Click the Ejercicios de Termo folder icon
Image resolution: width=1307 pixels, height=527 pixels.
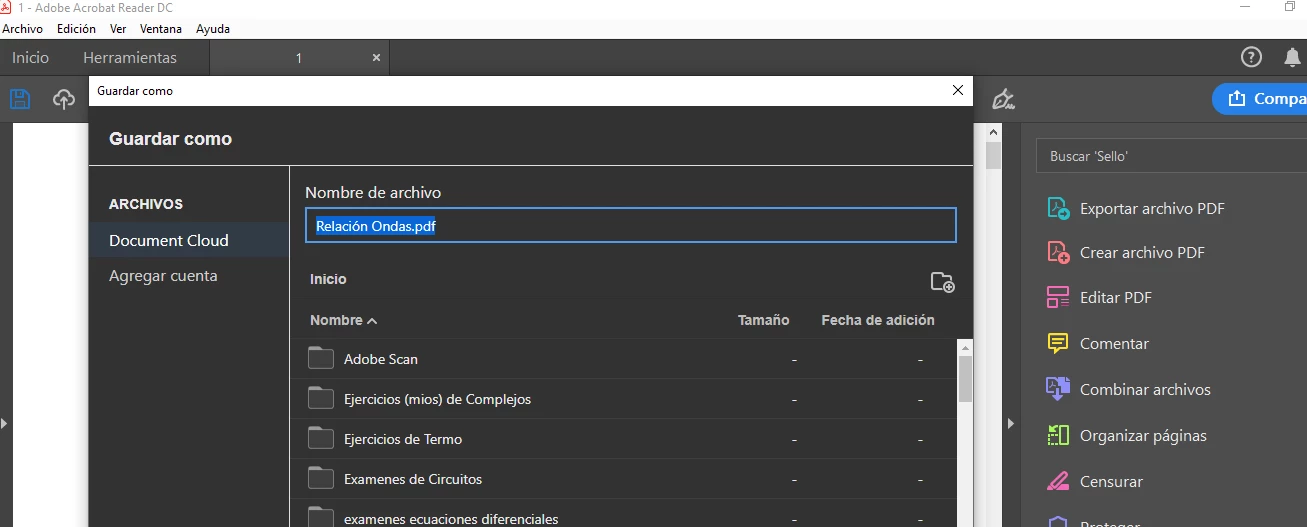point(321,438)
